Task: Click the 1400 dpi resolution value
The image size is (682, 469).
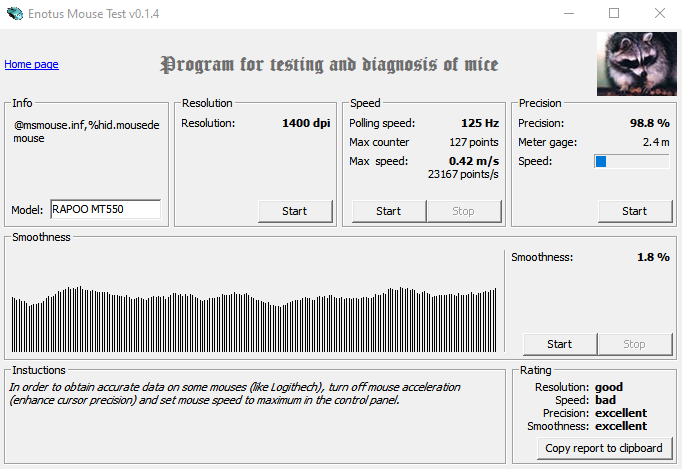Action: (x=304, y=123)
